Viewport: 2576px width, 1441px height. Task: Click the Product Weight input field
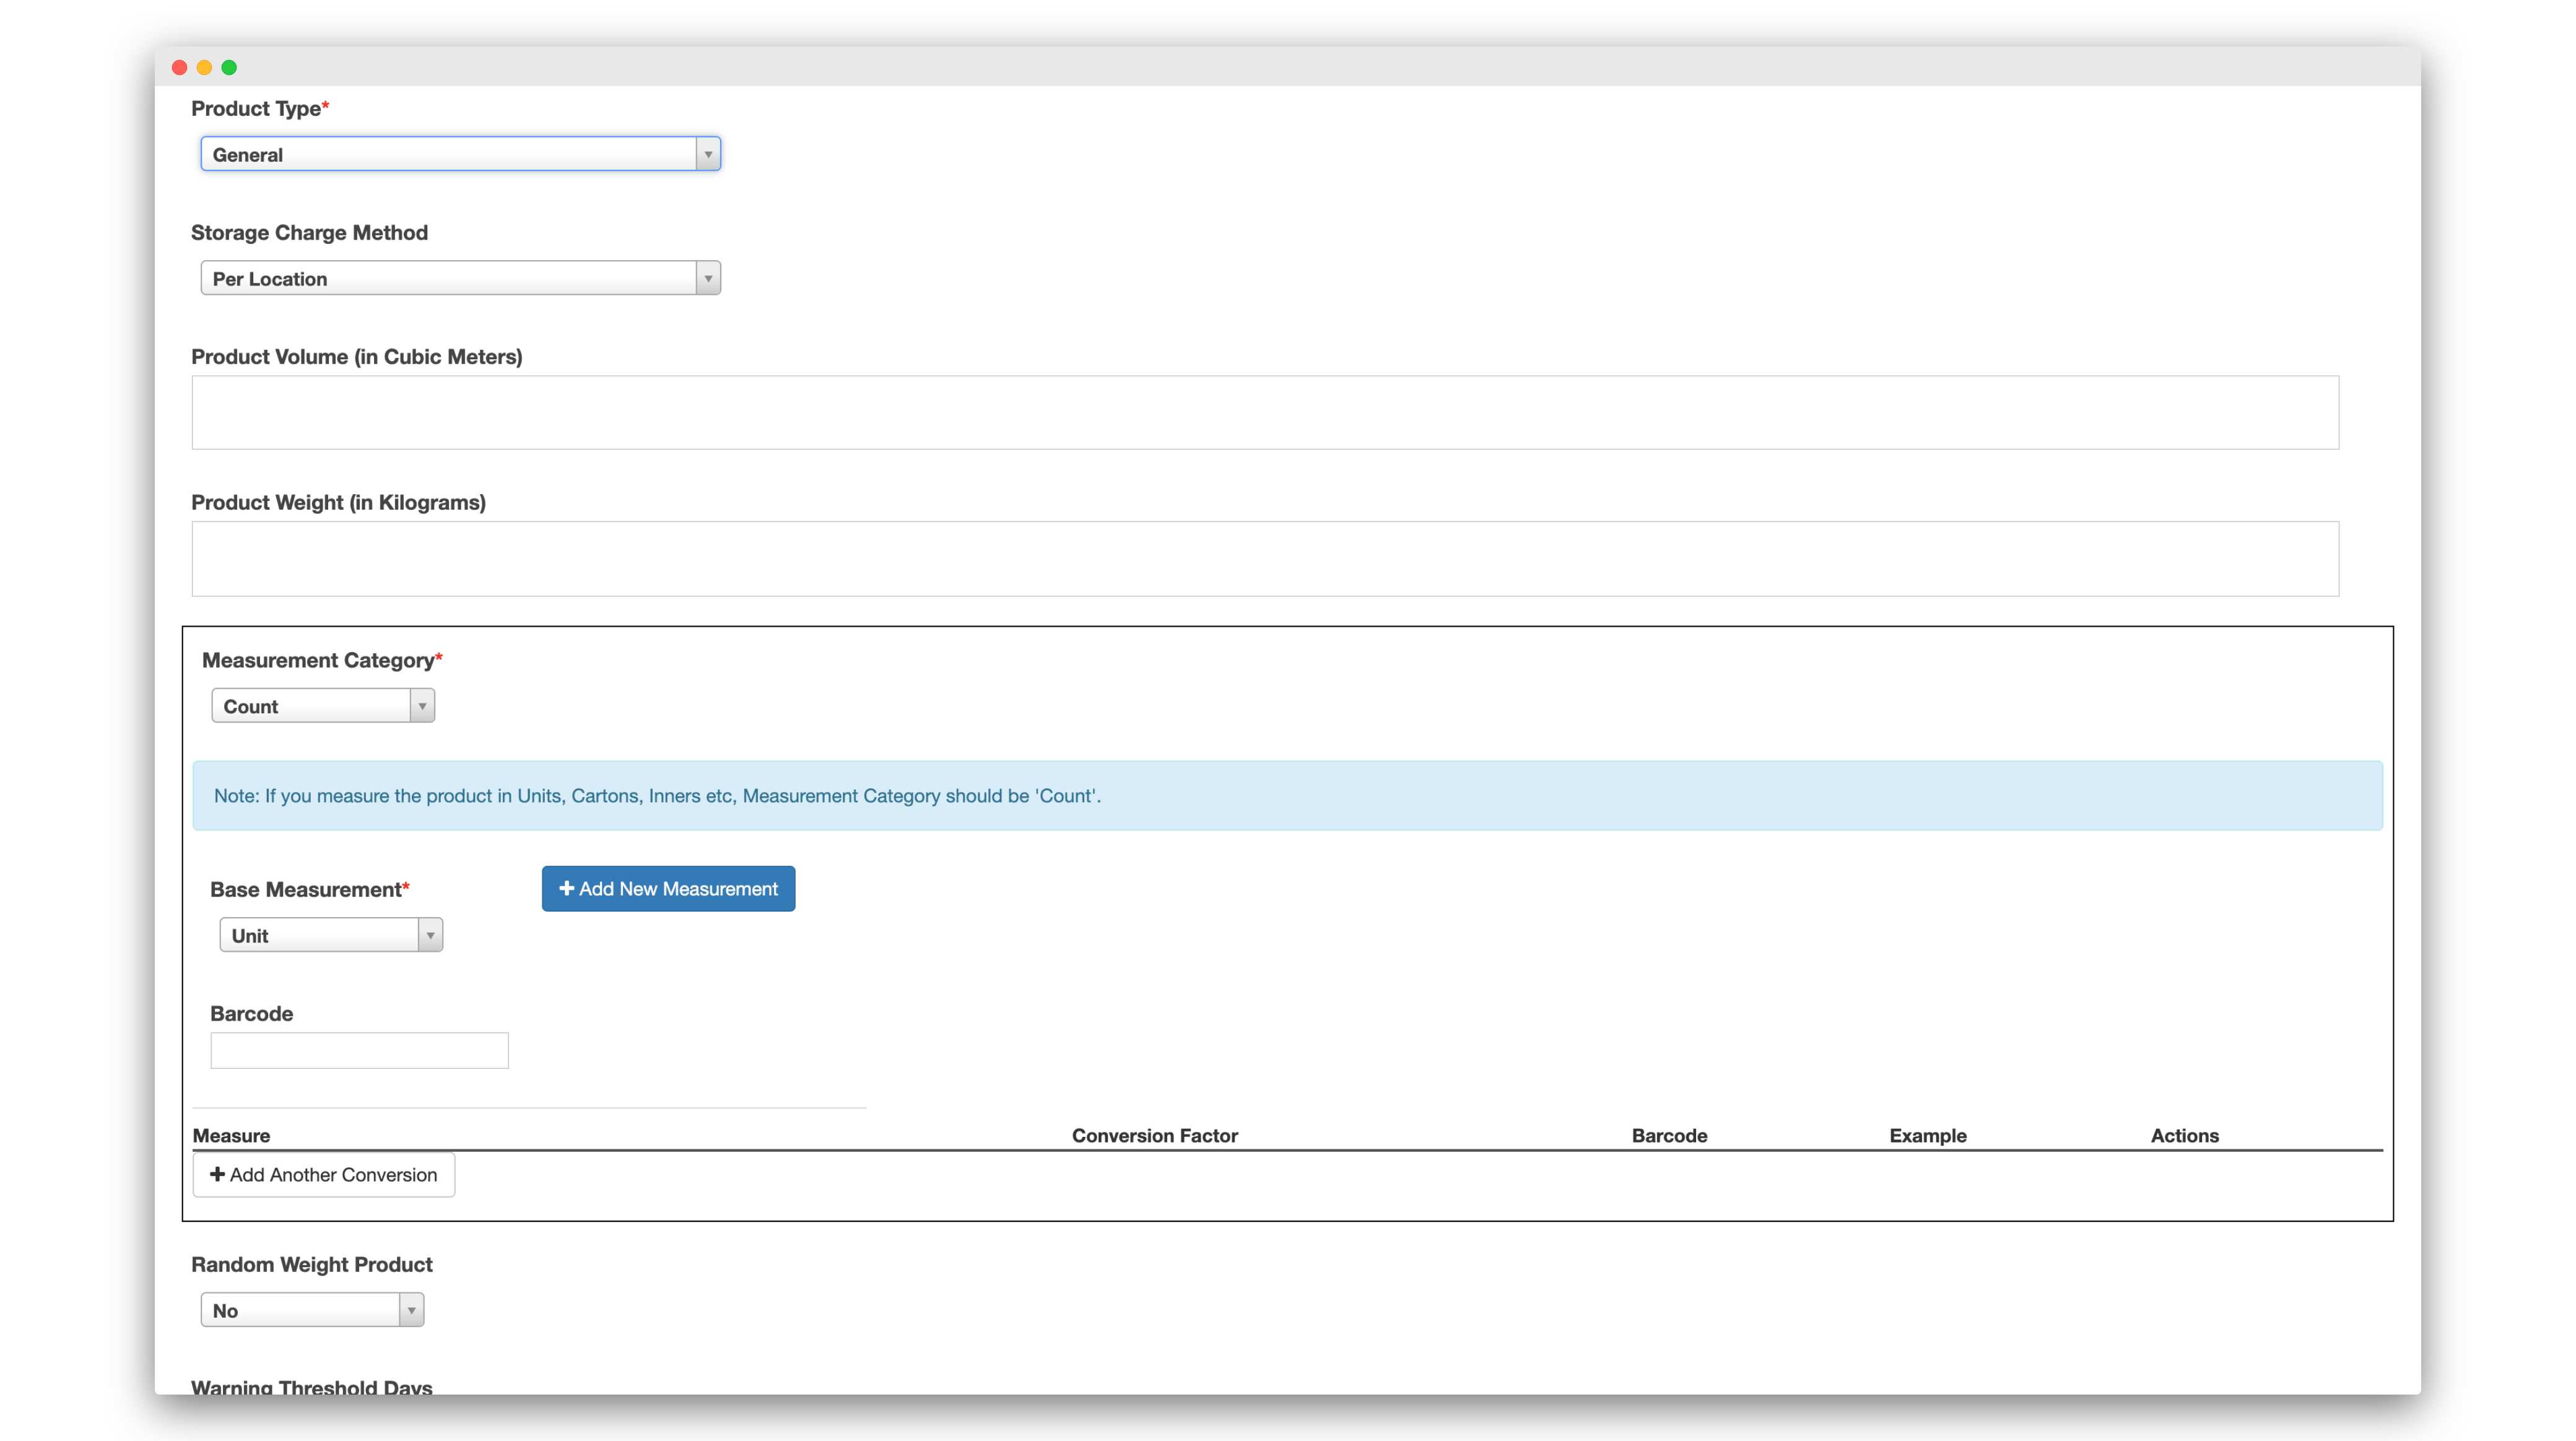[1264, 558]
